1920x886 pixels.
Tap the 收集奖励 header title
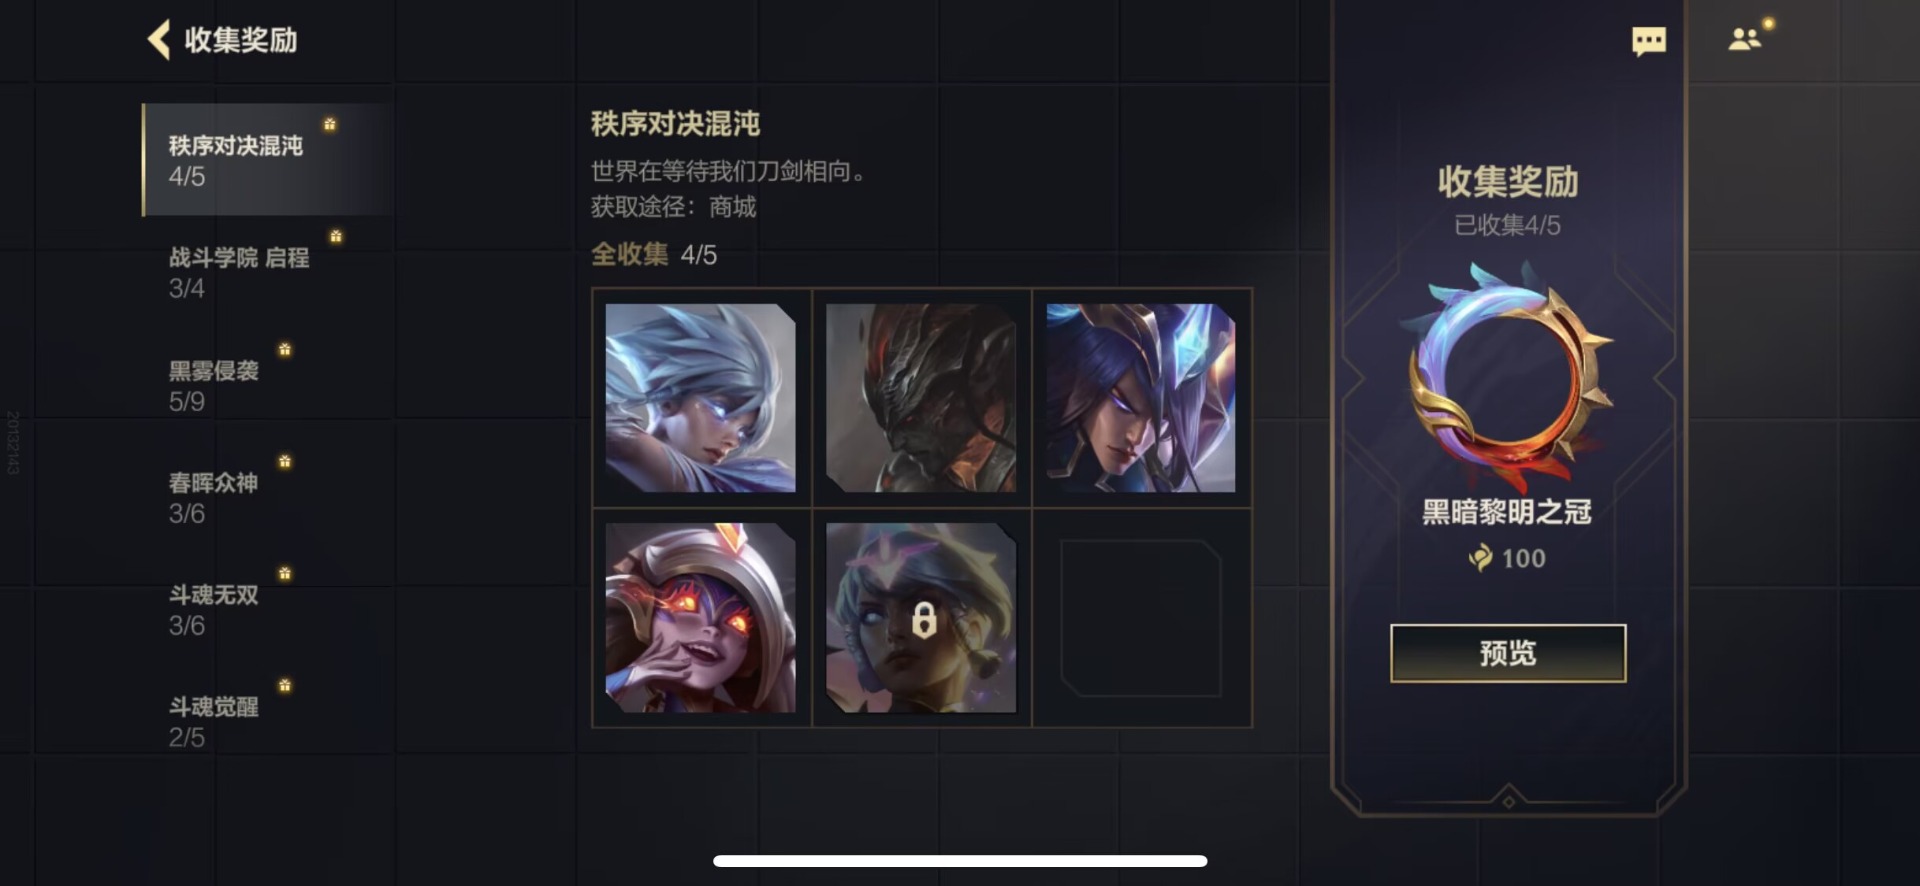[241, 40]
